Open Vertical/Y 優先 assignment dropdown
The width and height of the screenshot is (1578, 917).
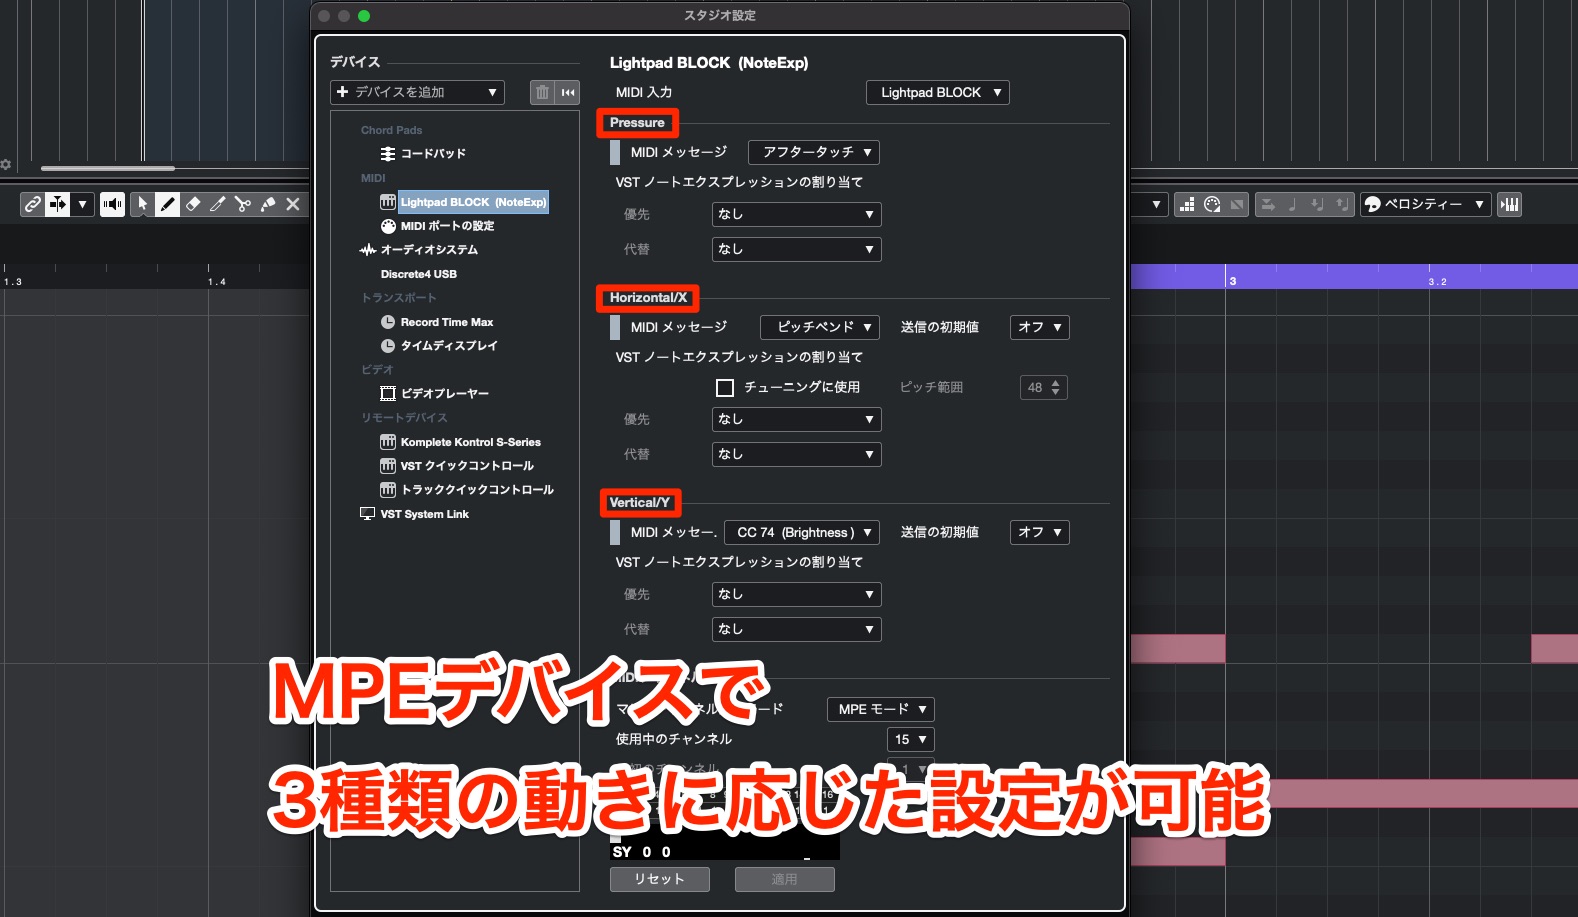(x=797, y=594)
